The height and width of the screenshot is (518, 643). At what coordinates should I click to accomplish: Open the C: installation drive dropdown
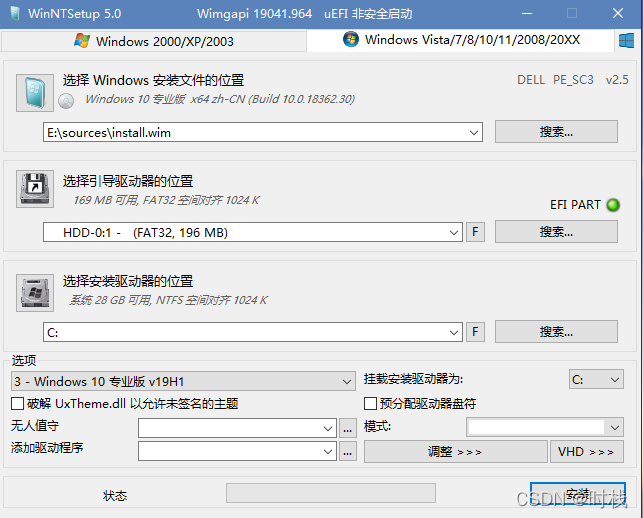tap(454, 332)
